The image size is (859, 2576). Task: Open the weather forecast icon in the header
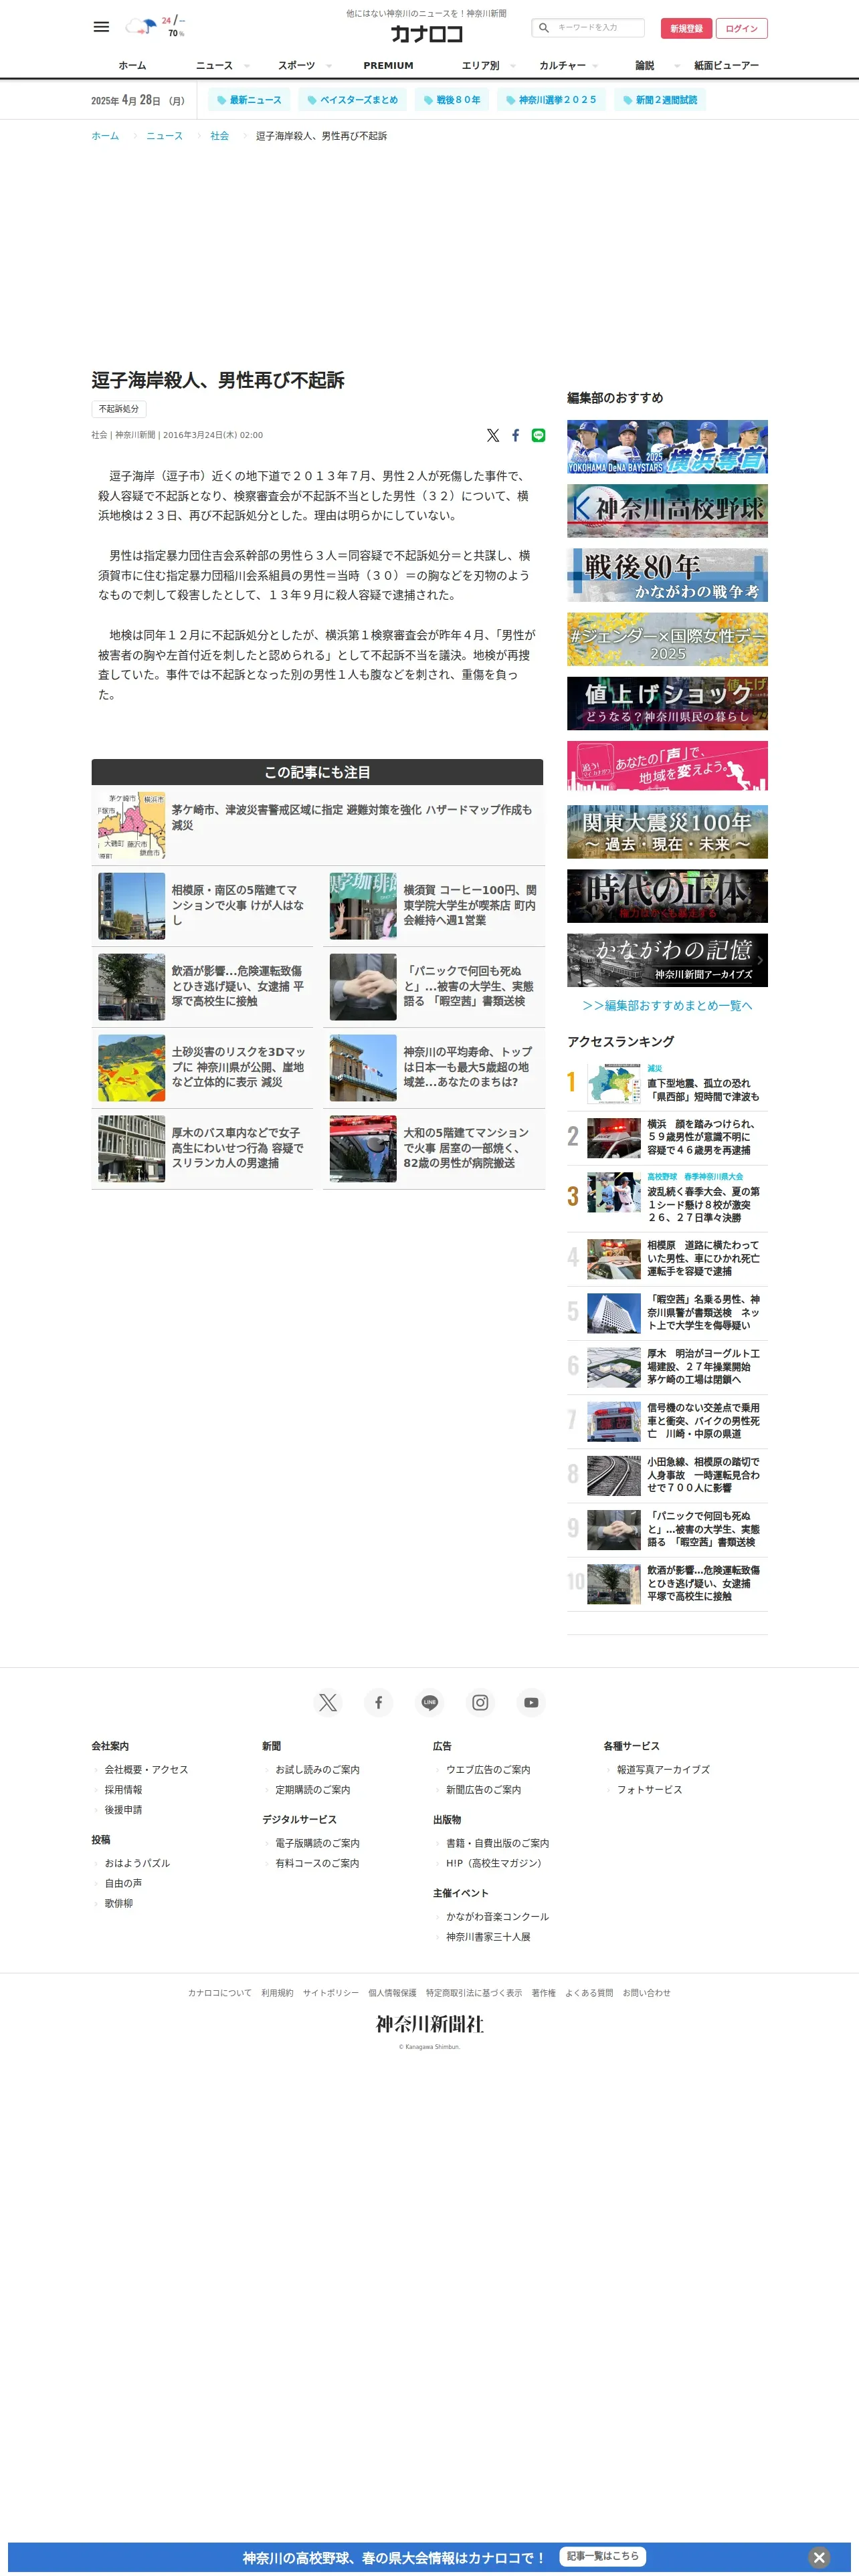click(141, 26)
